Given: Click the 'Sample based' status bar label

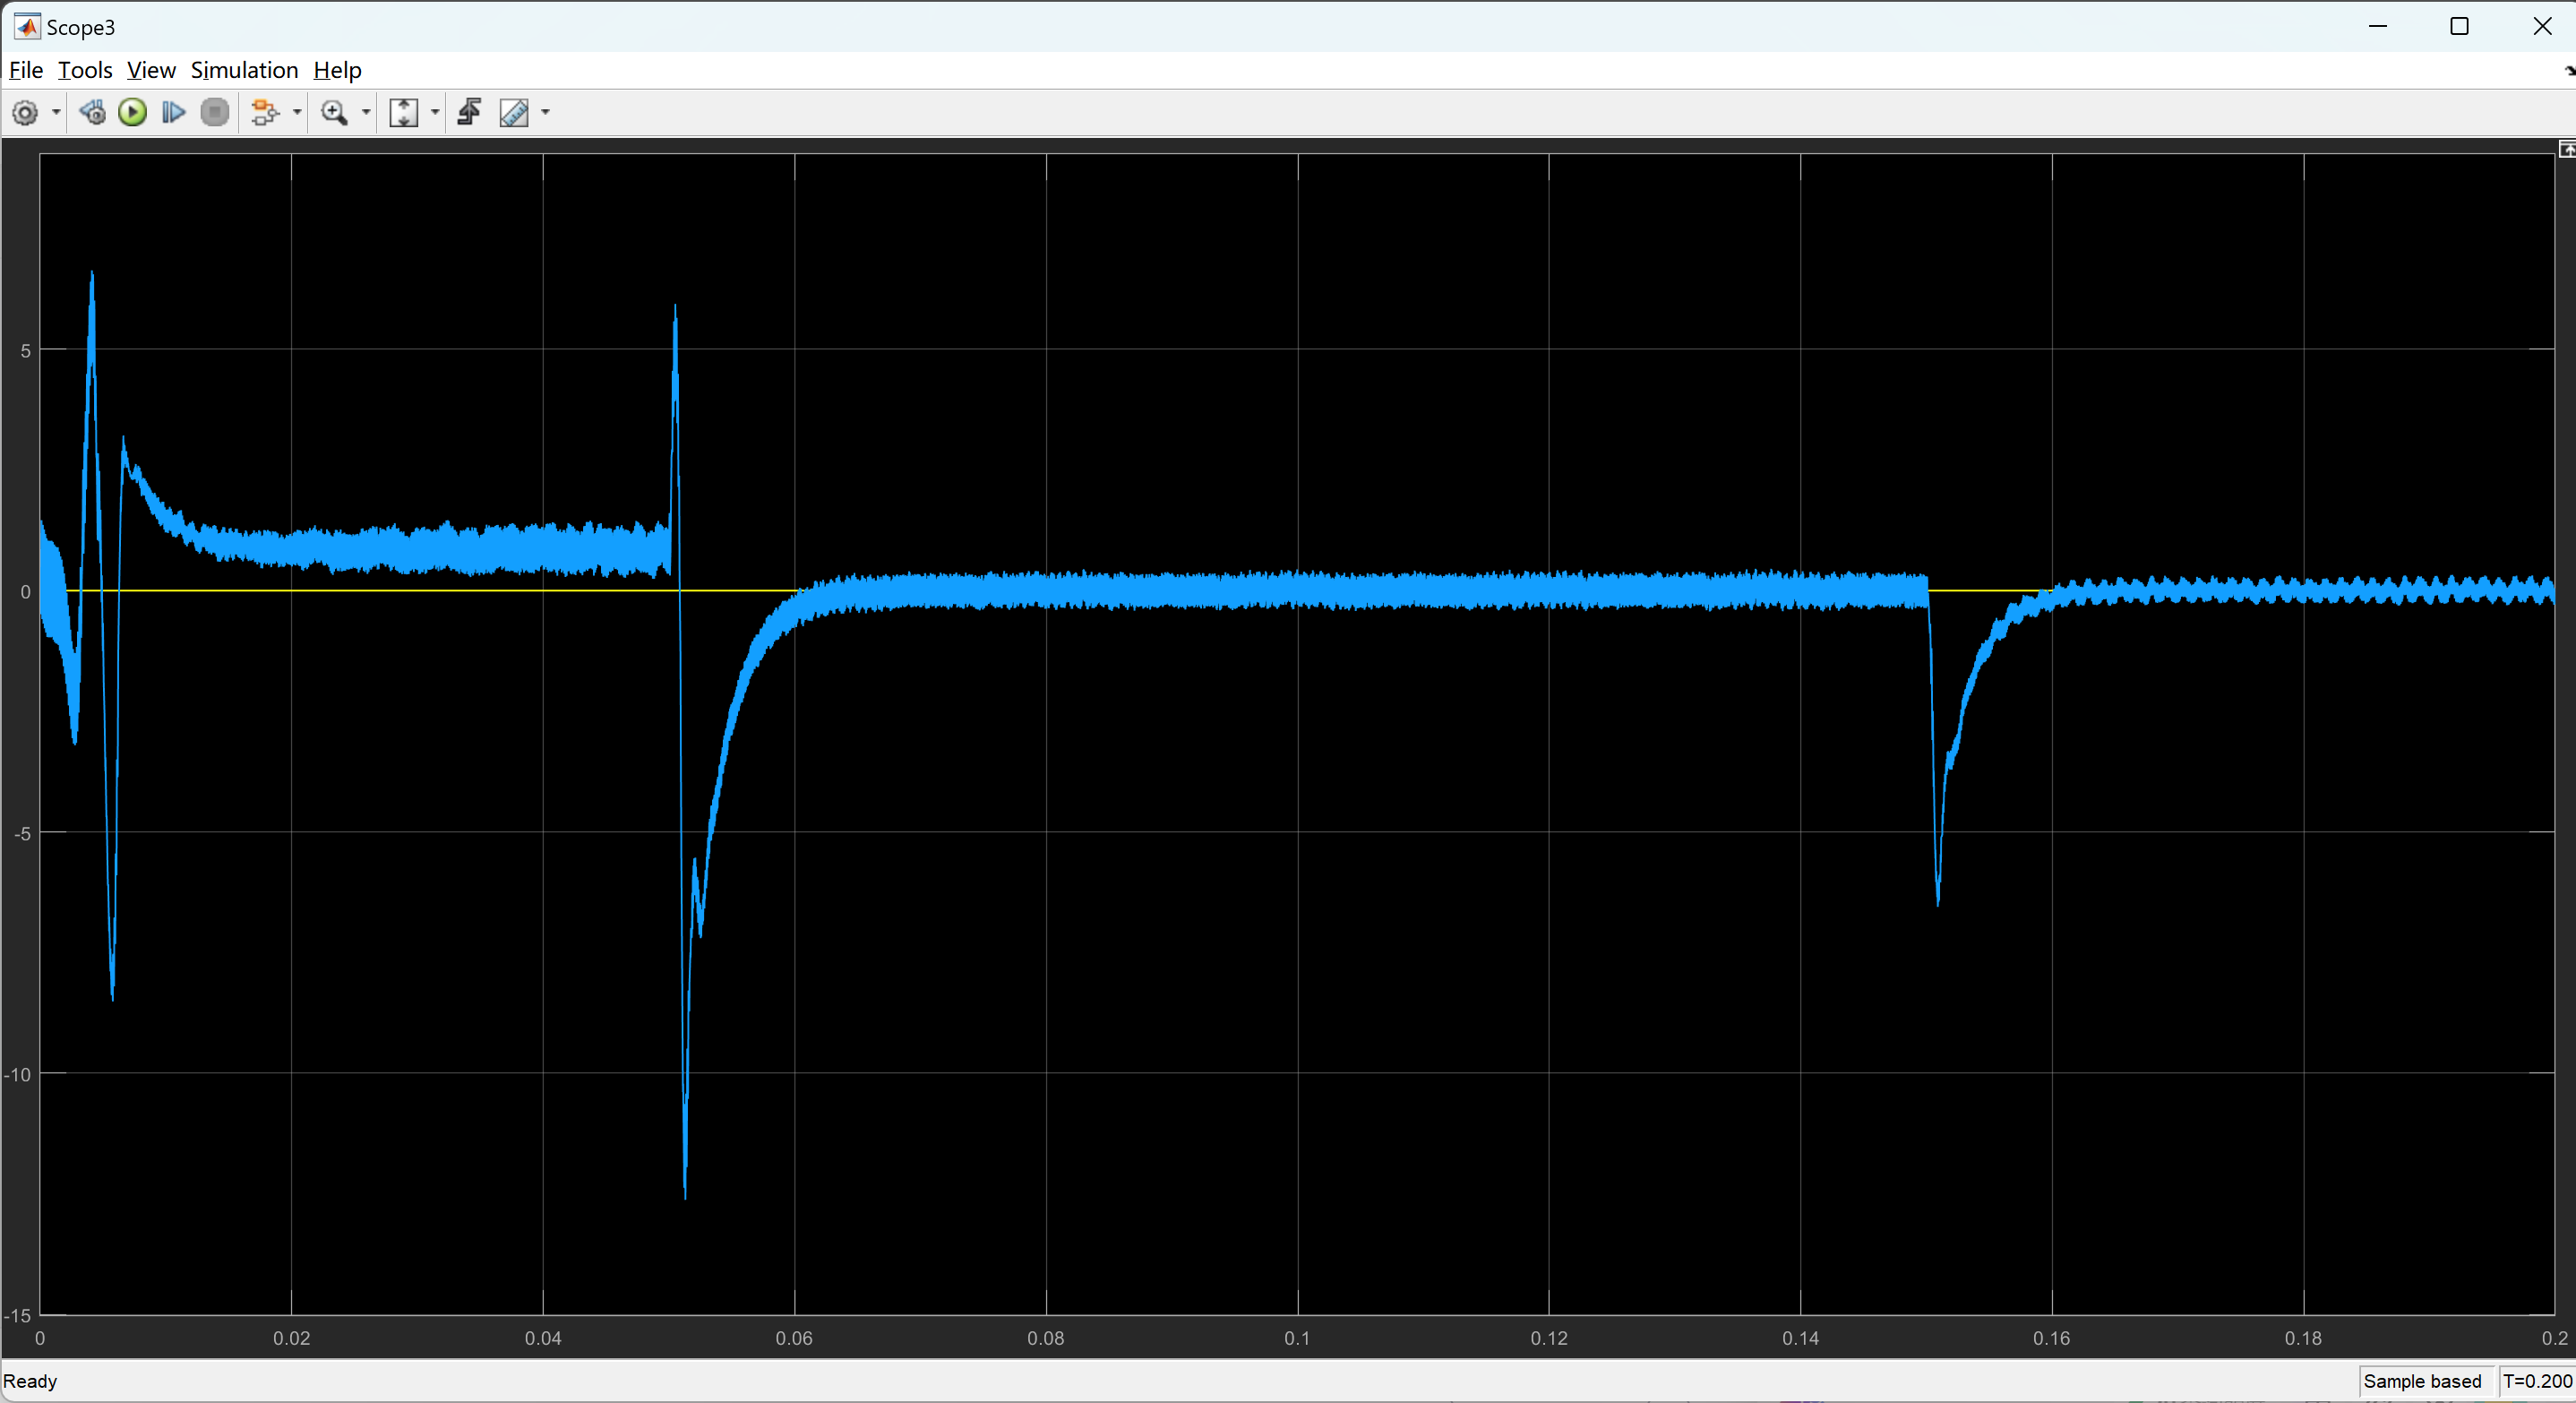Looking at the screenshot, I should pyautogui.click(x=2422, y=1381).
